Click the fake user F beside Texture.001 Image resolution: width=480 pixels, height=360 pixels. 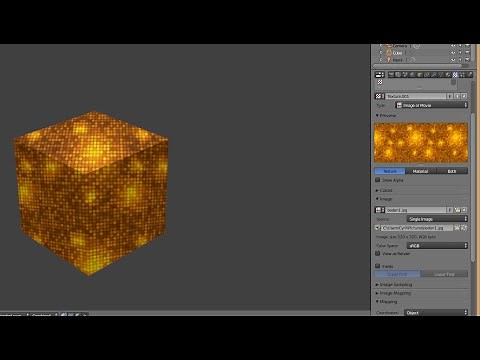pyautogui.click(x=449, y=96)
